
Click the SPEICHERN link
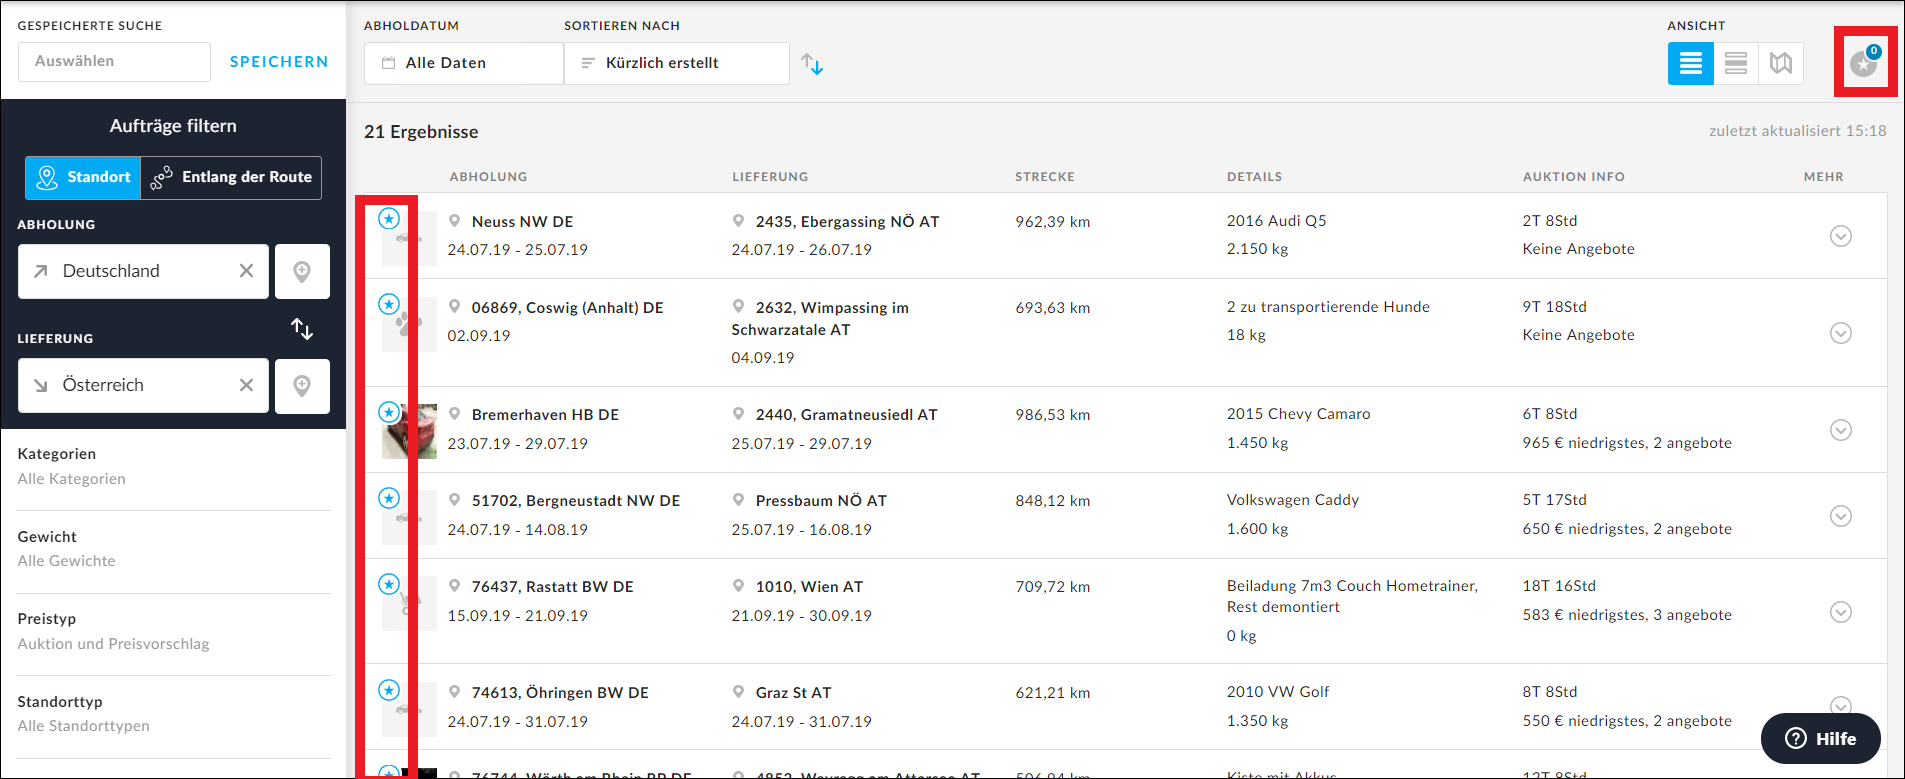279,62
